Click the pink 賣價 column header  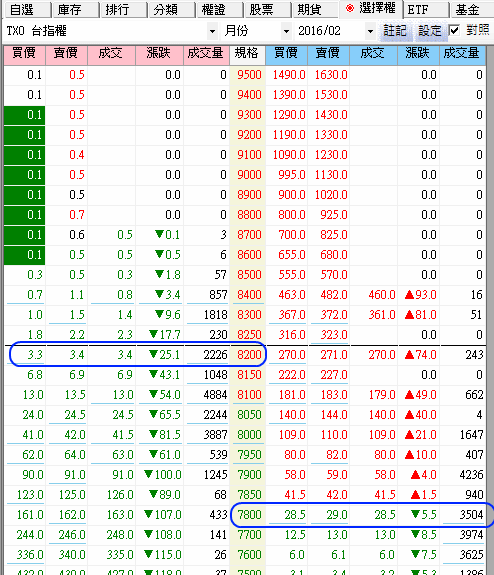[x=66, y=55]
